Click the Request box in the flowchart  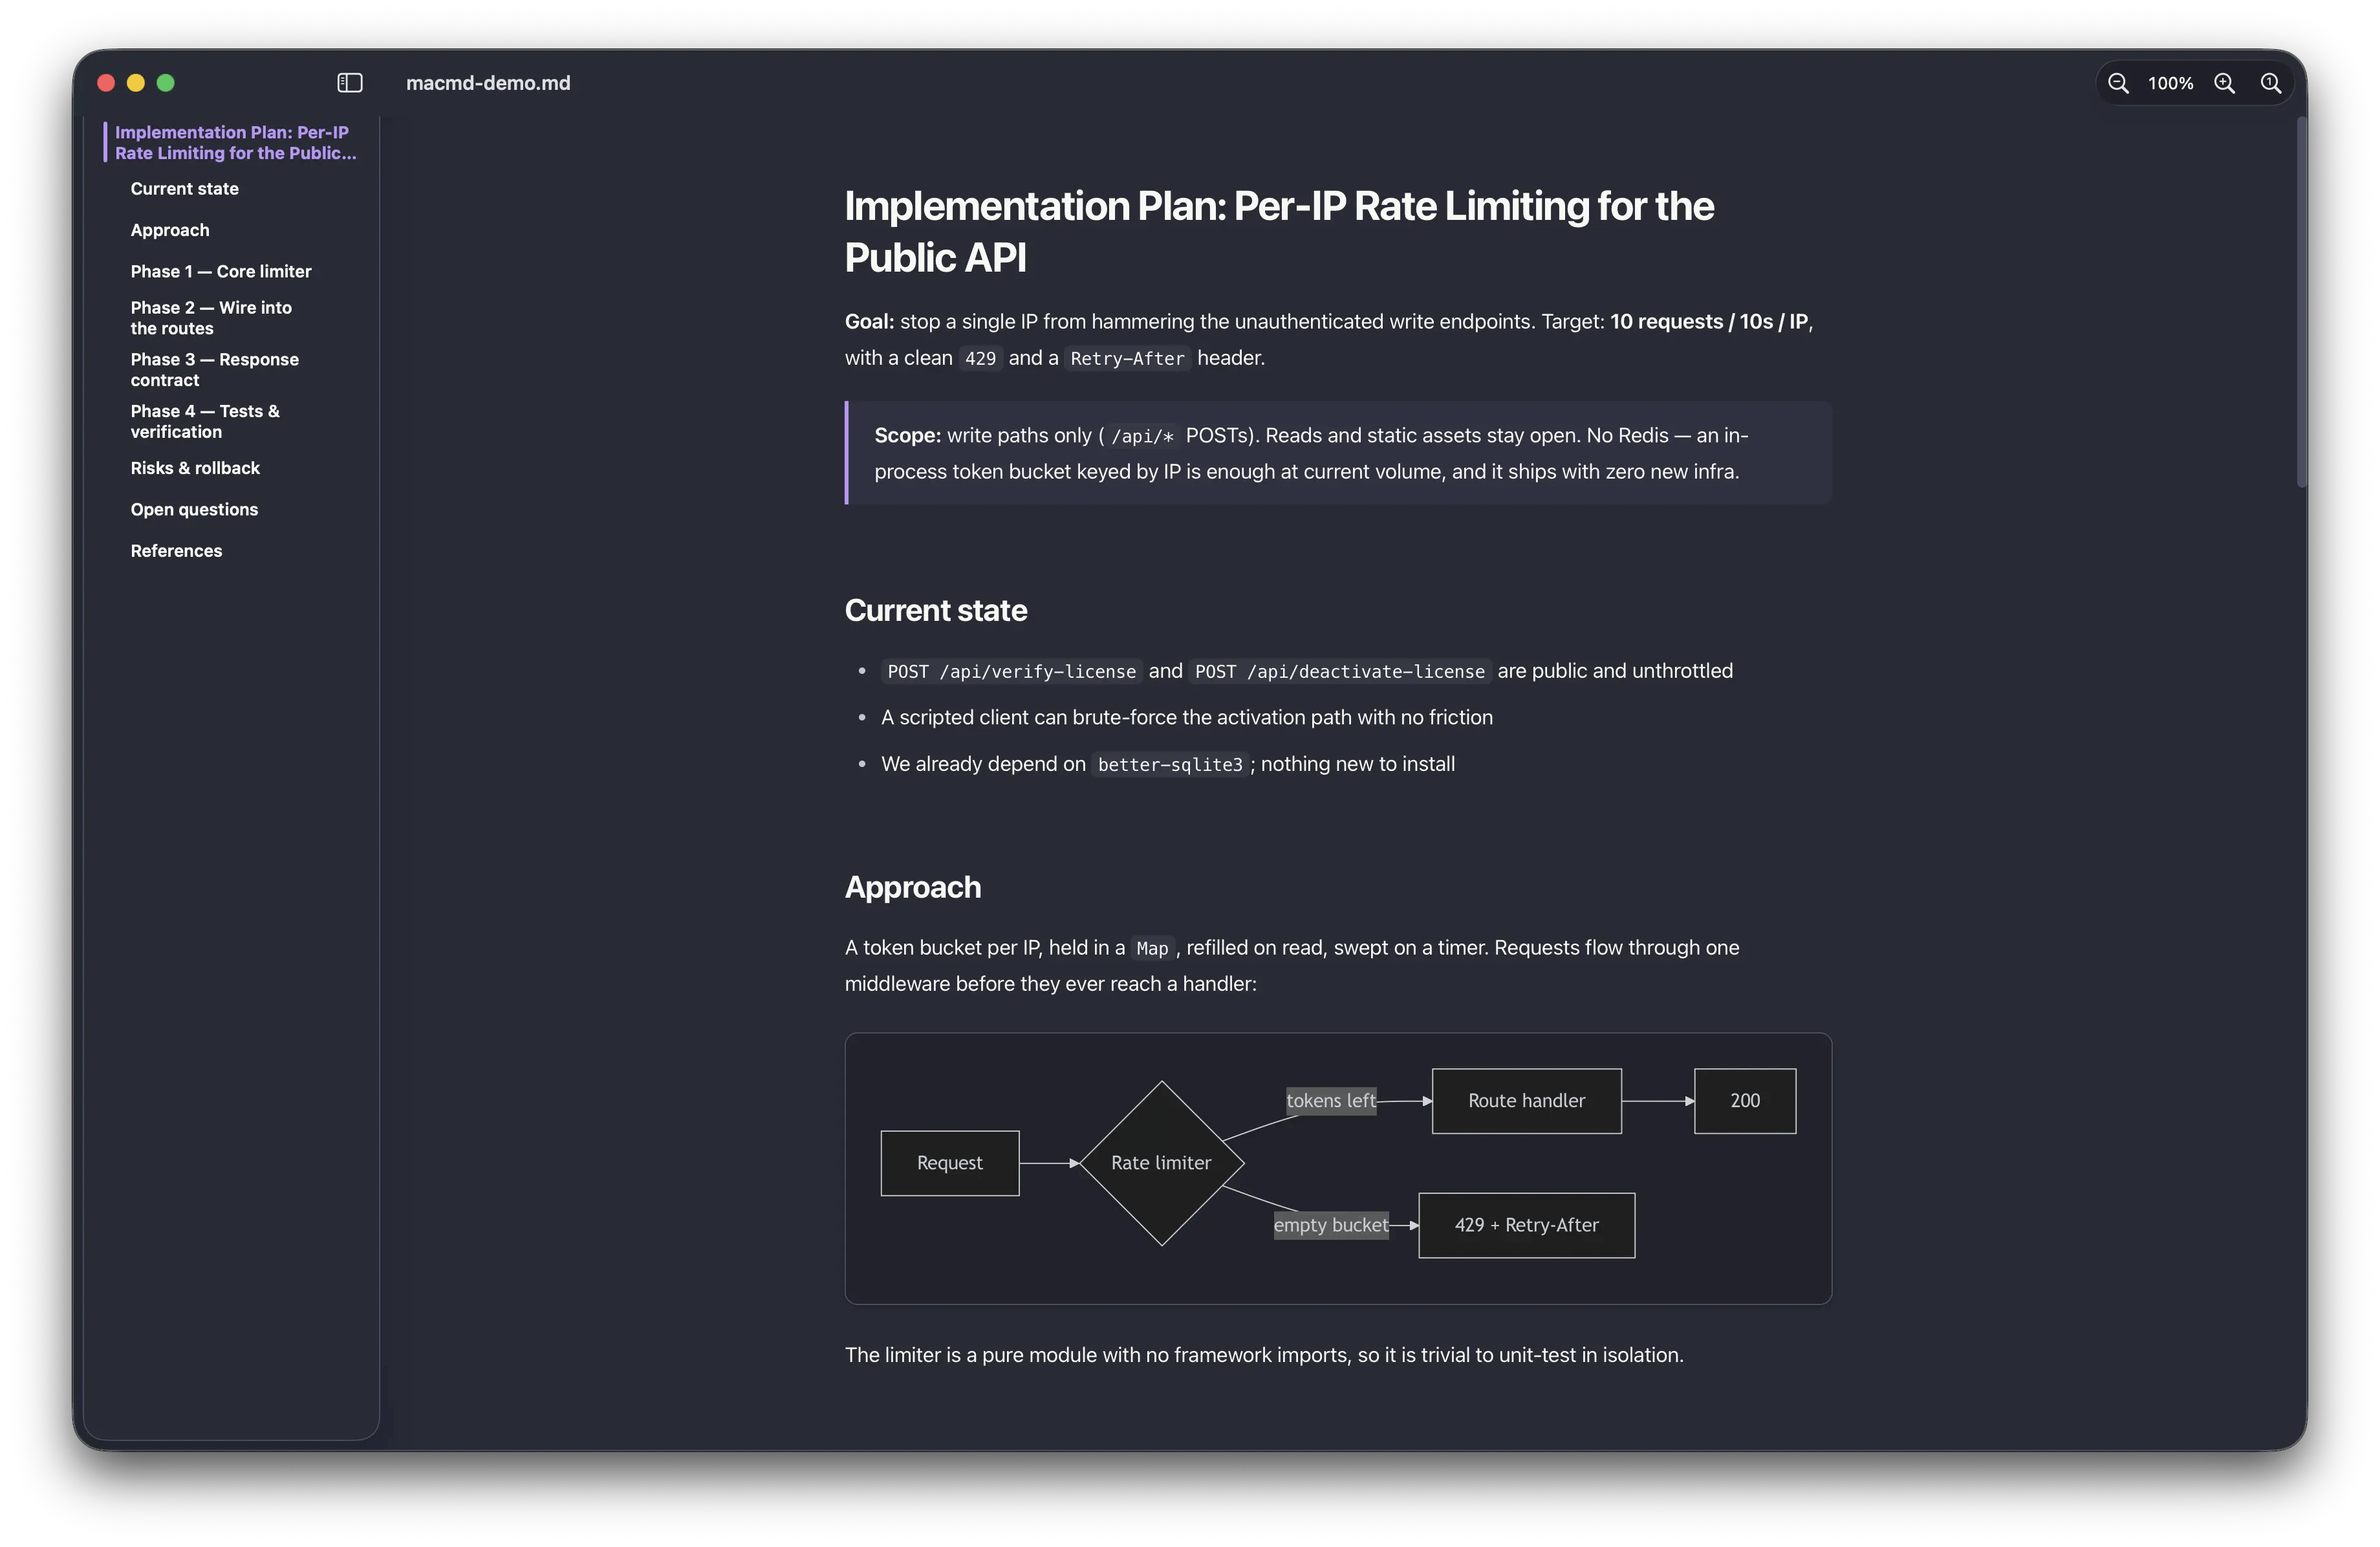(950, 1163)
